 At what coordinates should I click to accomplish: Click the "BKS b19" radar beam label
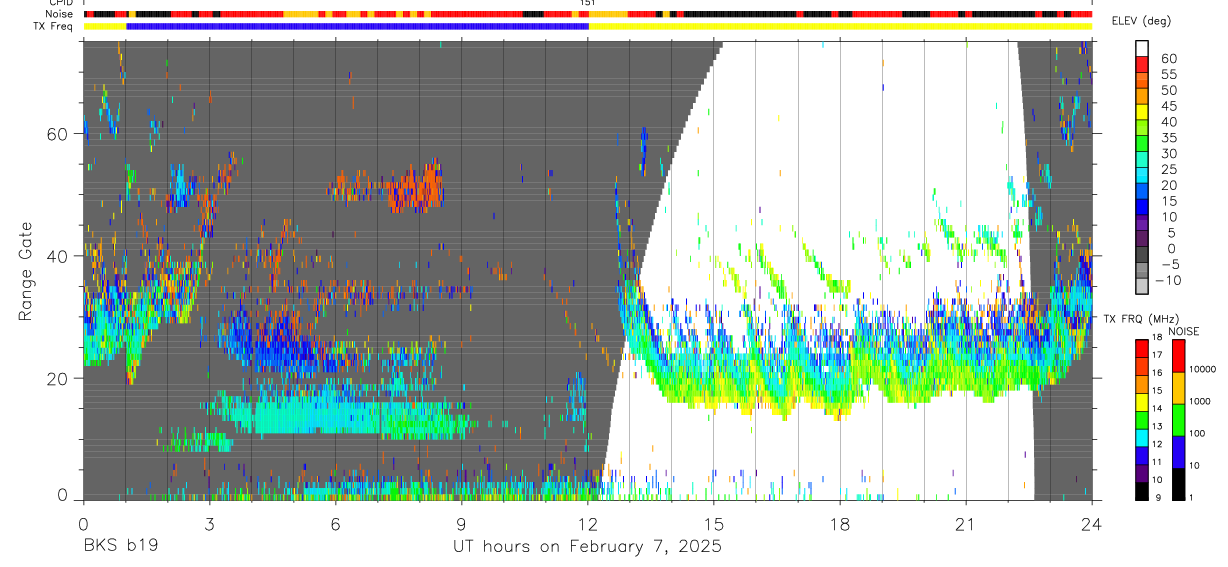(x=119, y=547)
